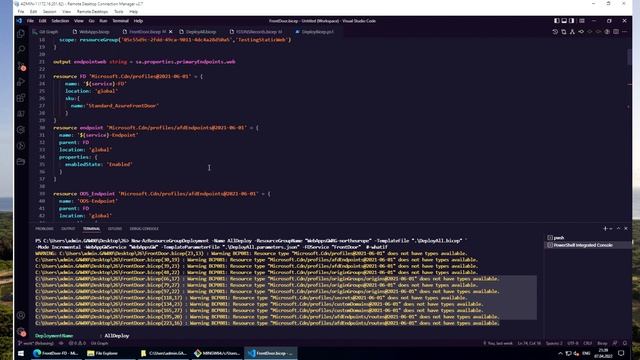Open the File menu in VS Code
This screenshot has height=360, width=640.
30,21
